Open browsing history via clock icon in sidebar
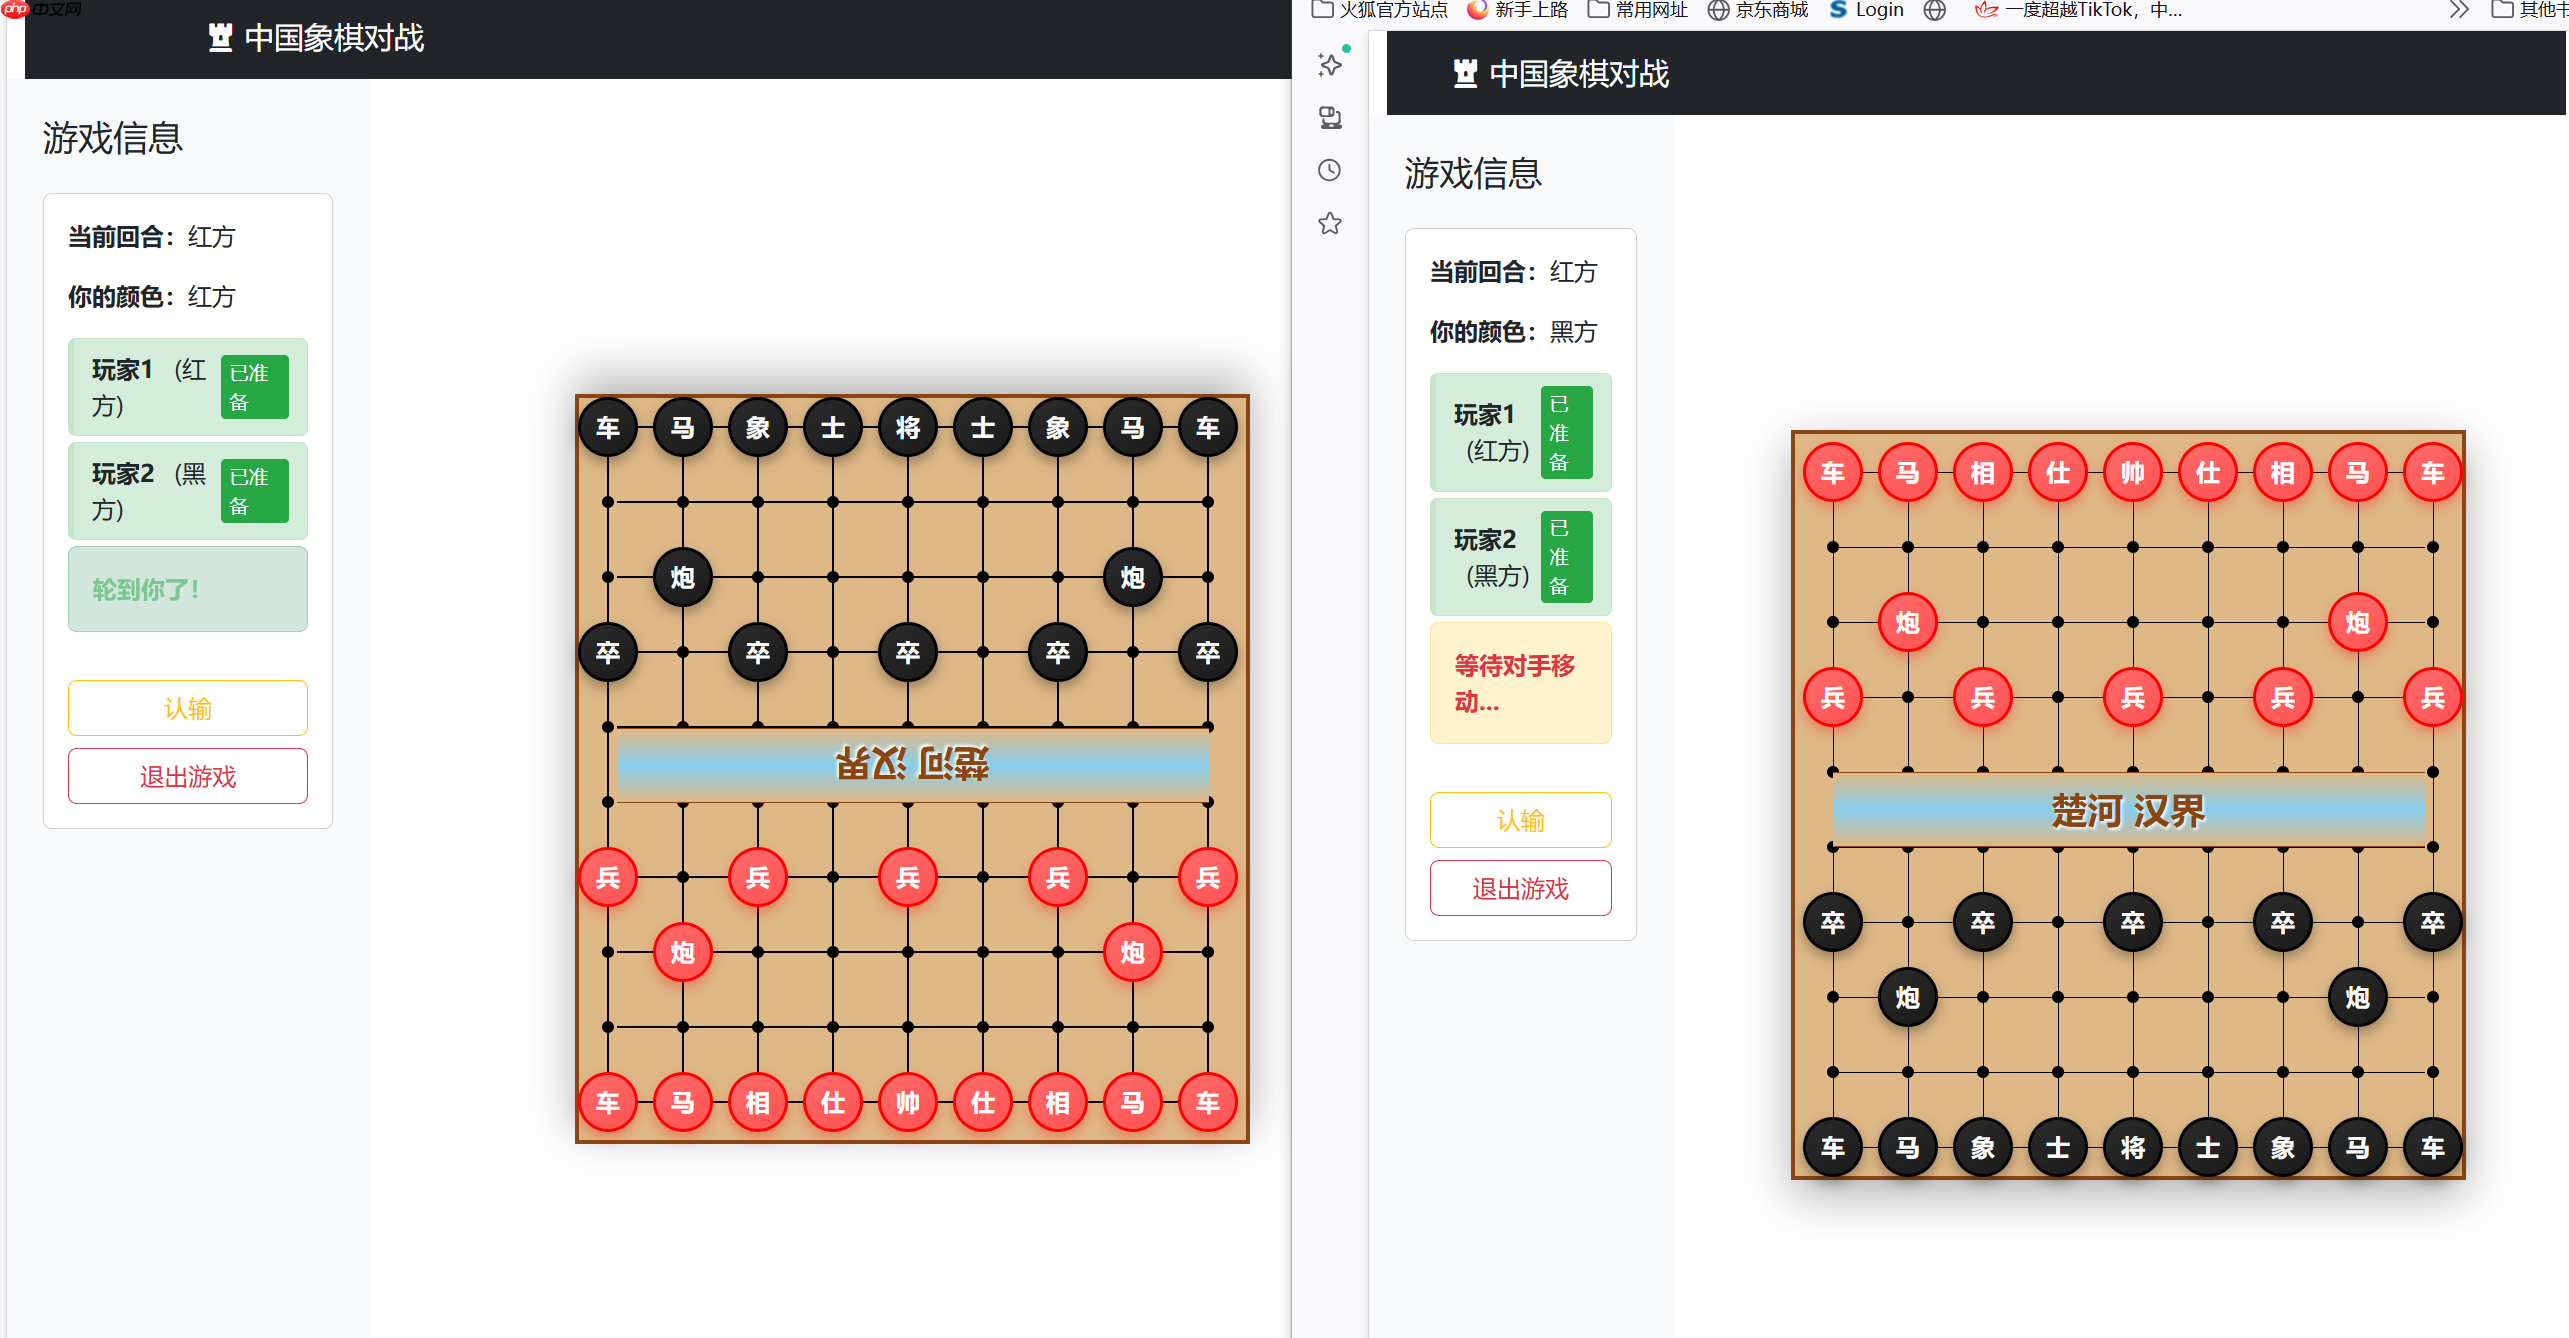The height and width of the screenshot is (1338, 2569). 1330,170
